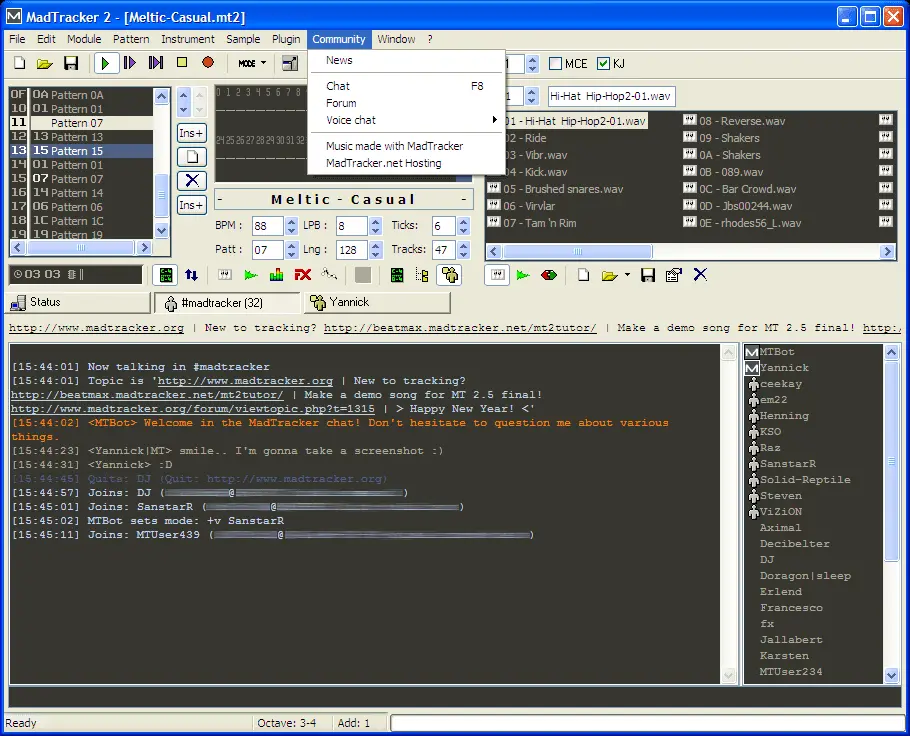910x736 pixels.
Task: Open the red FX effects editor icon
Action: point(302,275)
